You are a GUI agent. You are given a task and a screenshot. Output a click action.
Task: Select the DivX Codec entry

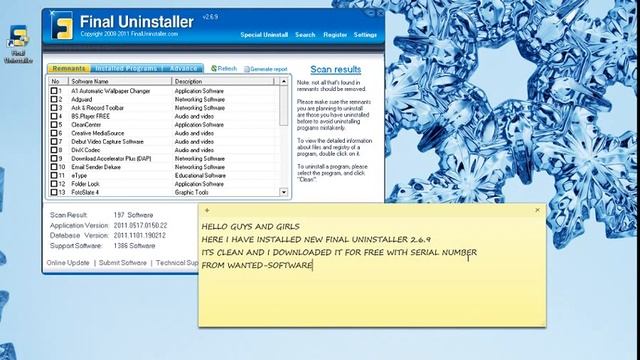click(163, 150)
